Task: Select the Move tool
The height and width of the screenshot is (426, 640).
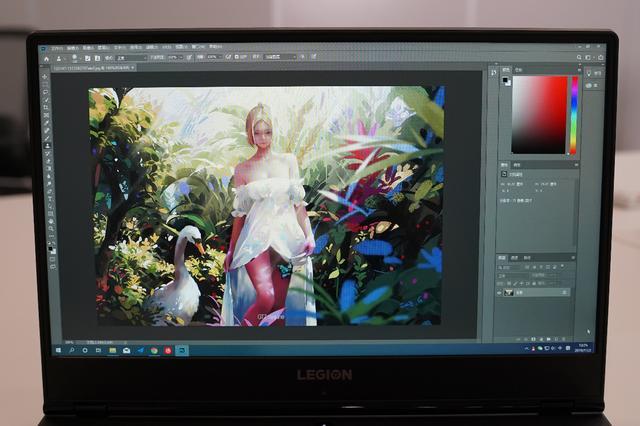Action: pos(44,76)
